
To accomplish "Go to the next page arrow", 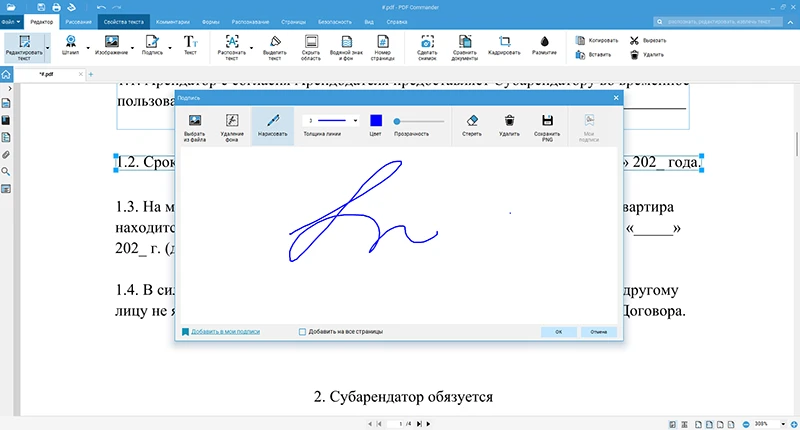I will [x=428, y=424].
